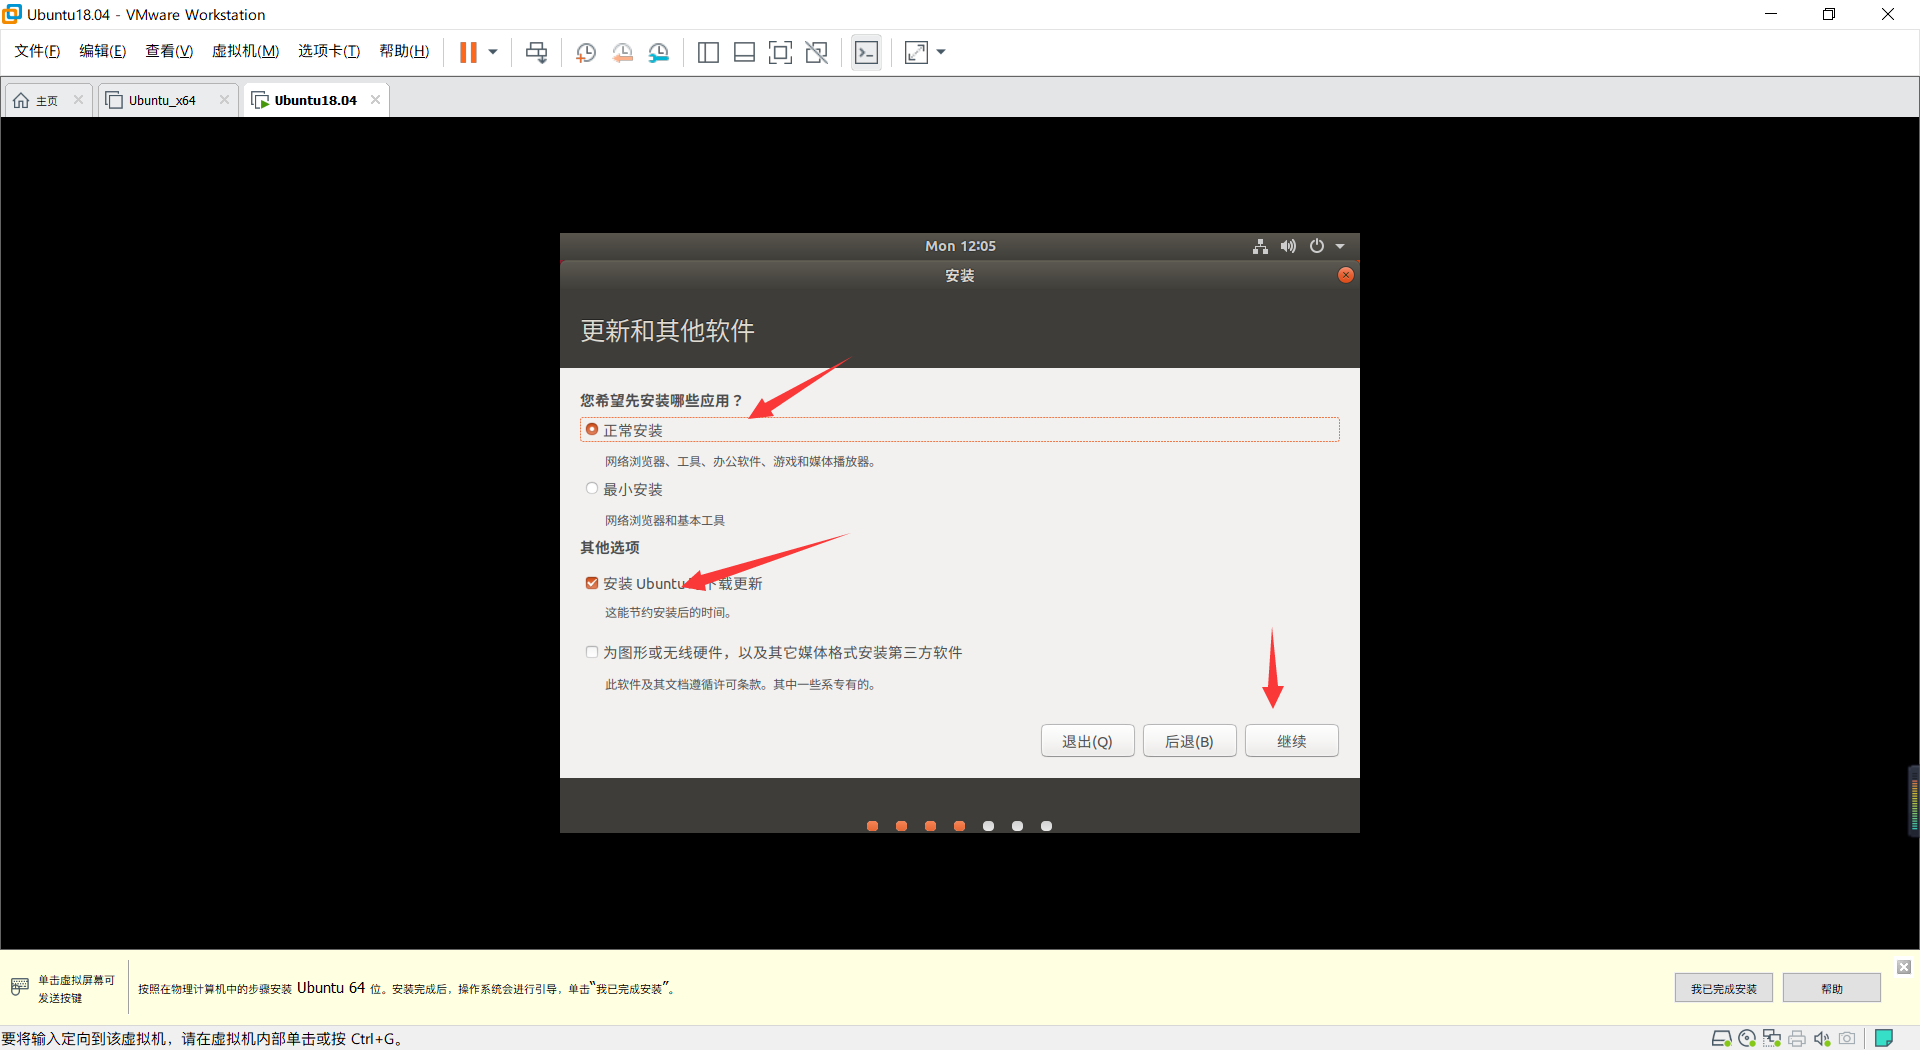
Task: Close the Ubuntu installer window
Action: click(x=1346, y=275)
